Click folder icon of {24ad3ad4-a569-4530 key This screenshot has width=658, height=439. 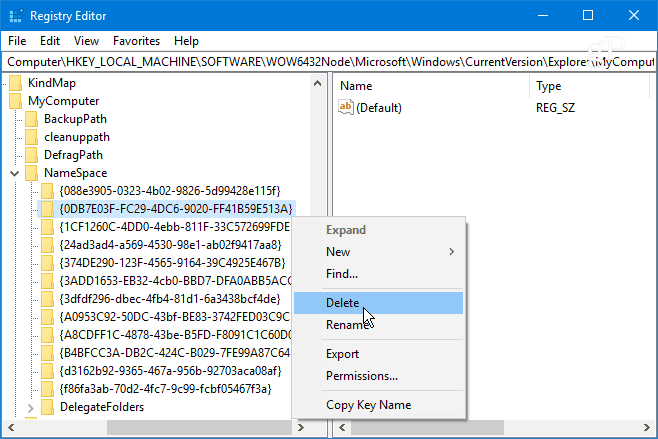coord(47,245)
